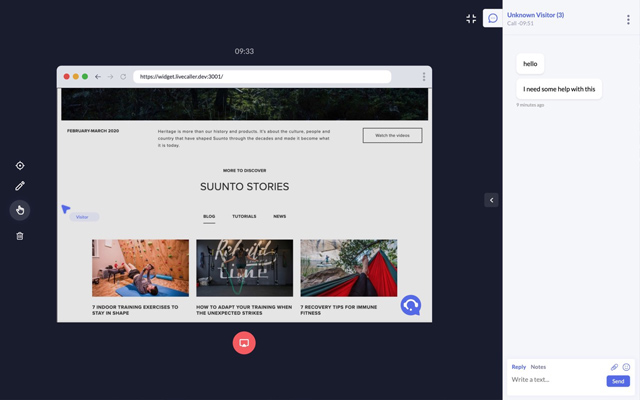Screen dimensions: 640x400
Task: Select the BLOG tab
Action: [x=209, y=216]
